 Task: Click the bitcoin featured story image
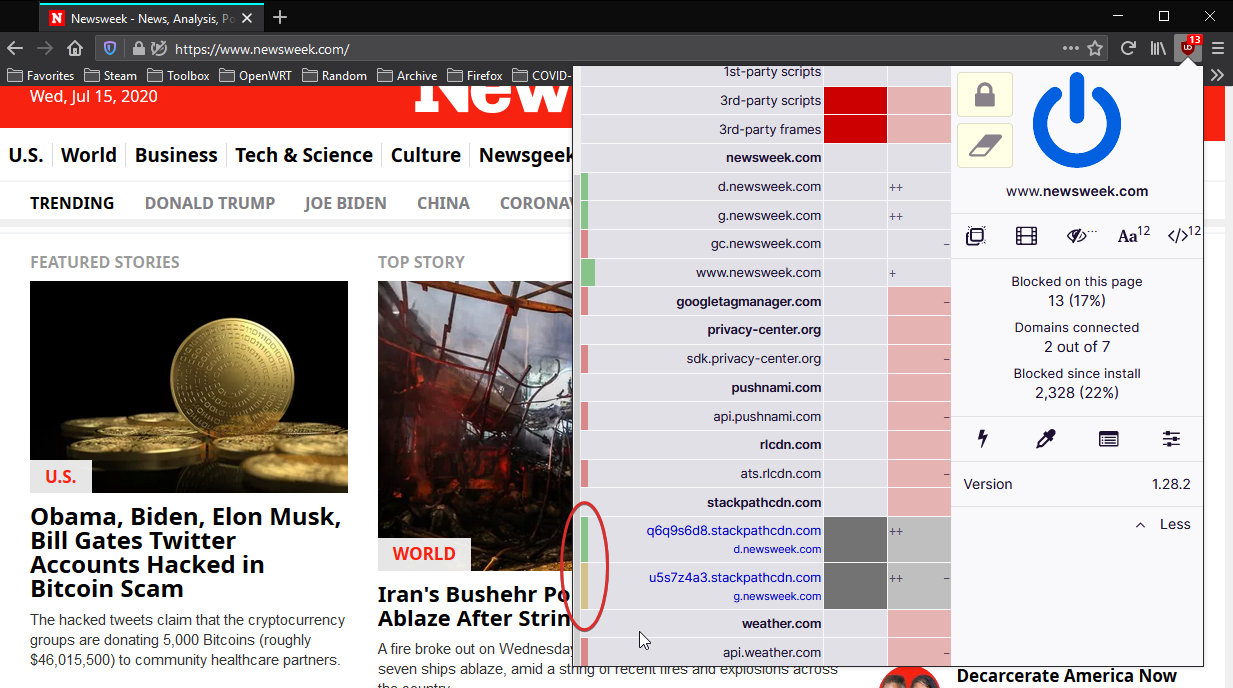click(189, 387)
